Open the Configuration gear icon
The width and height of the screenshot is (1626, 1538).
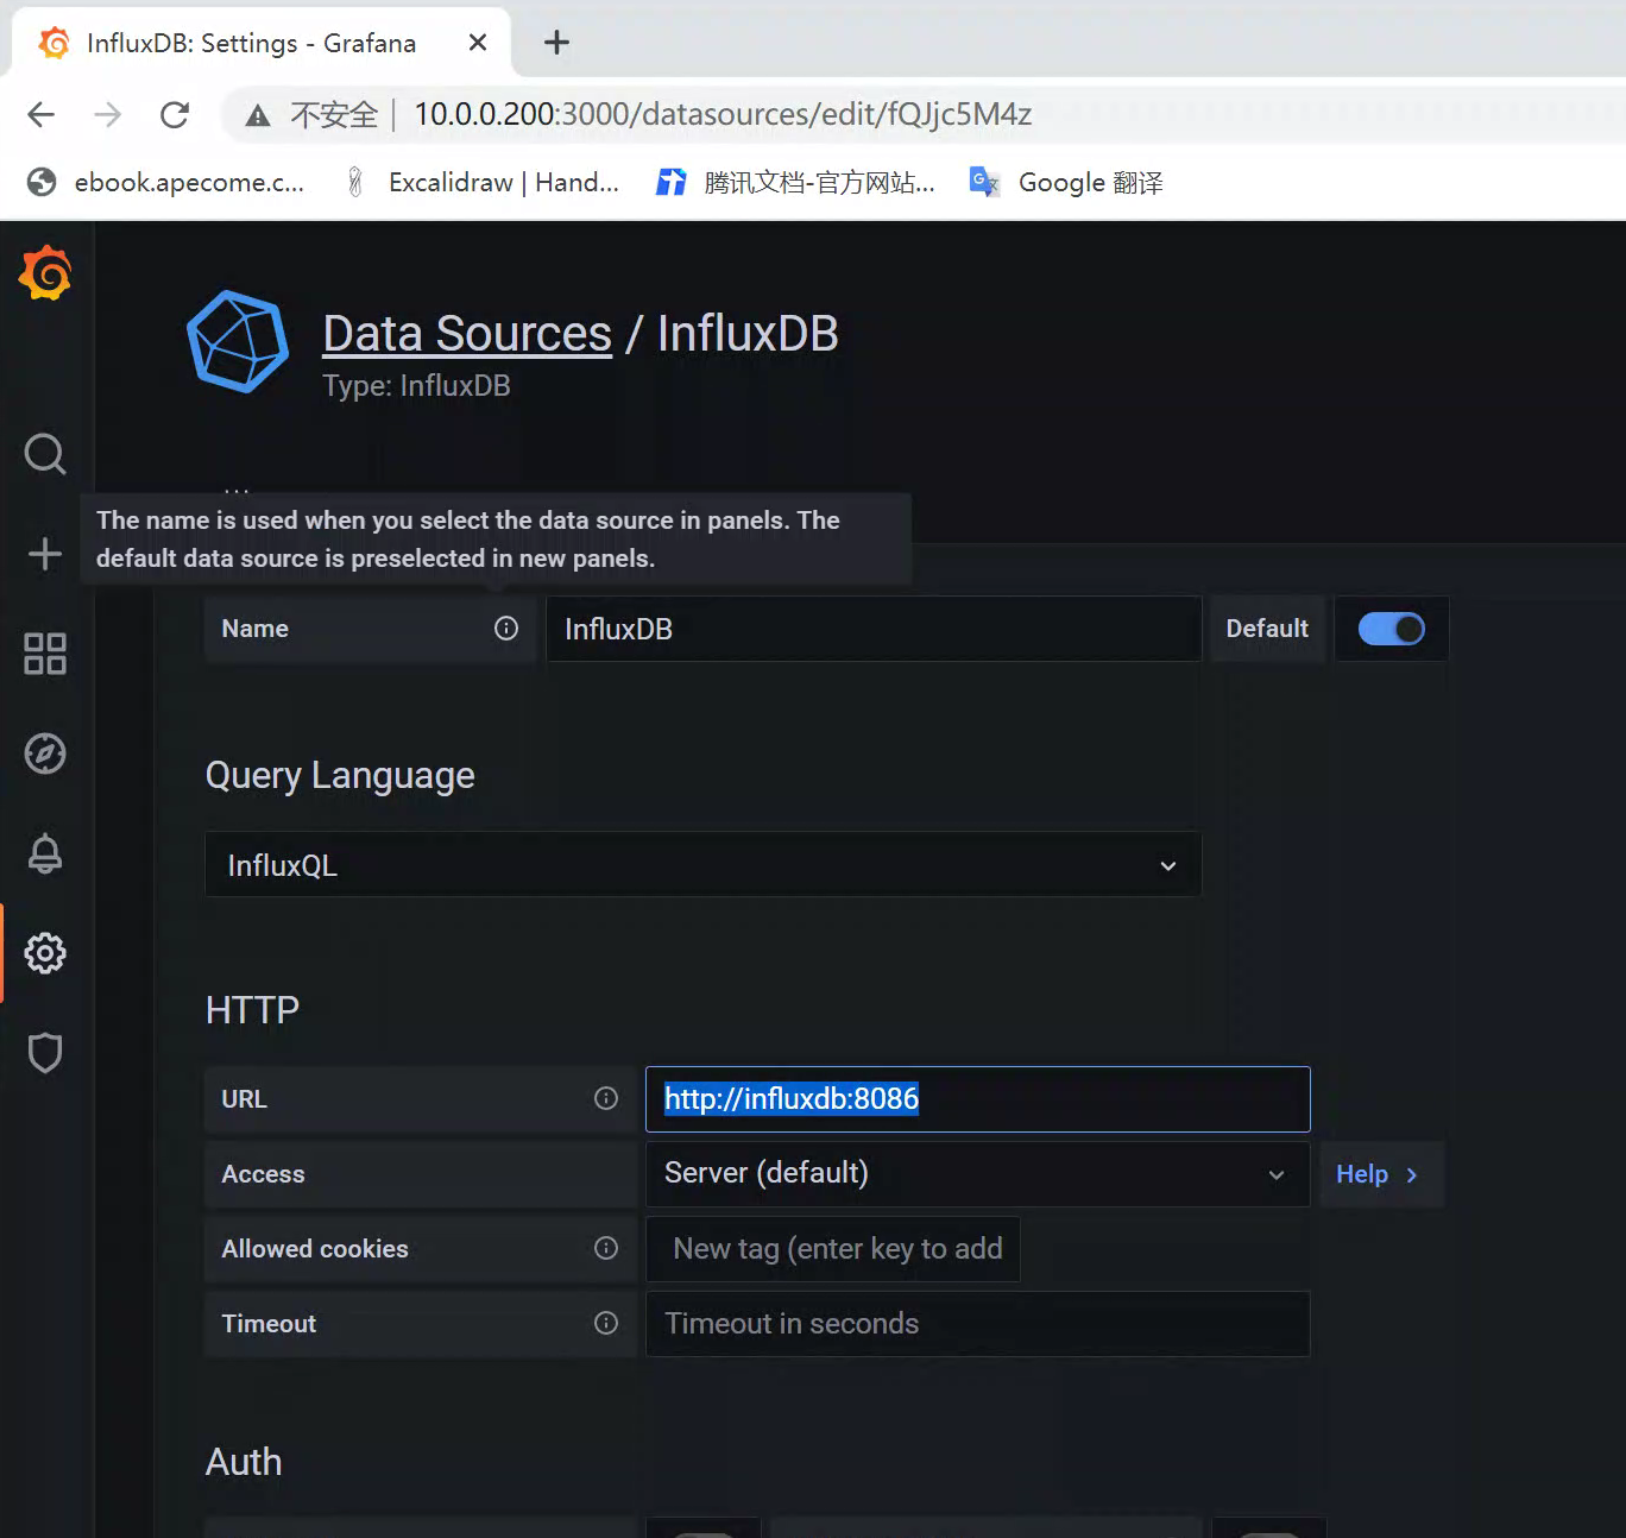45,954
